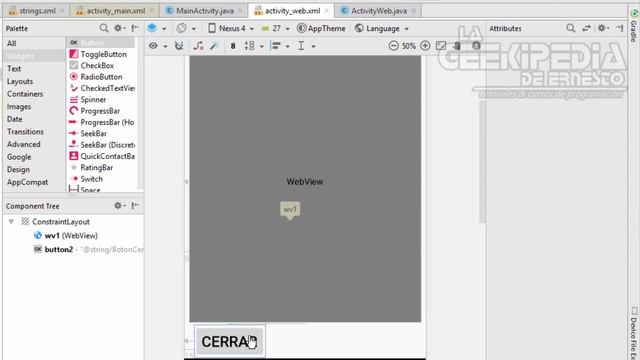The width and height of the screenshot is (640, 360).
Task: Open align options dropdown
Action: pos(280,46)
